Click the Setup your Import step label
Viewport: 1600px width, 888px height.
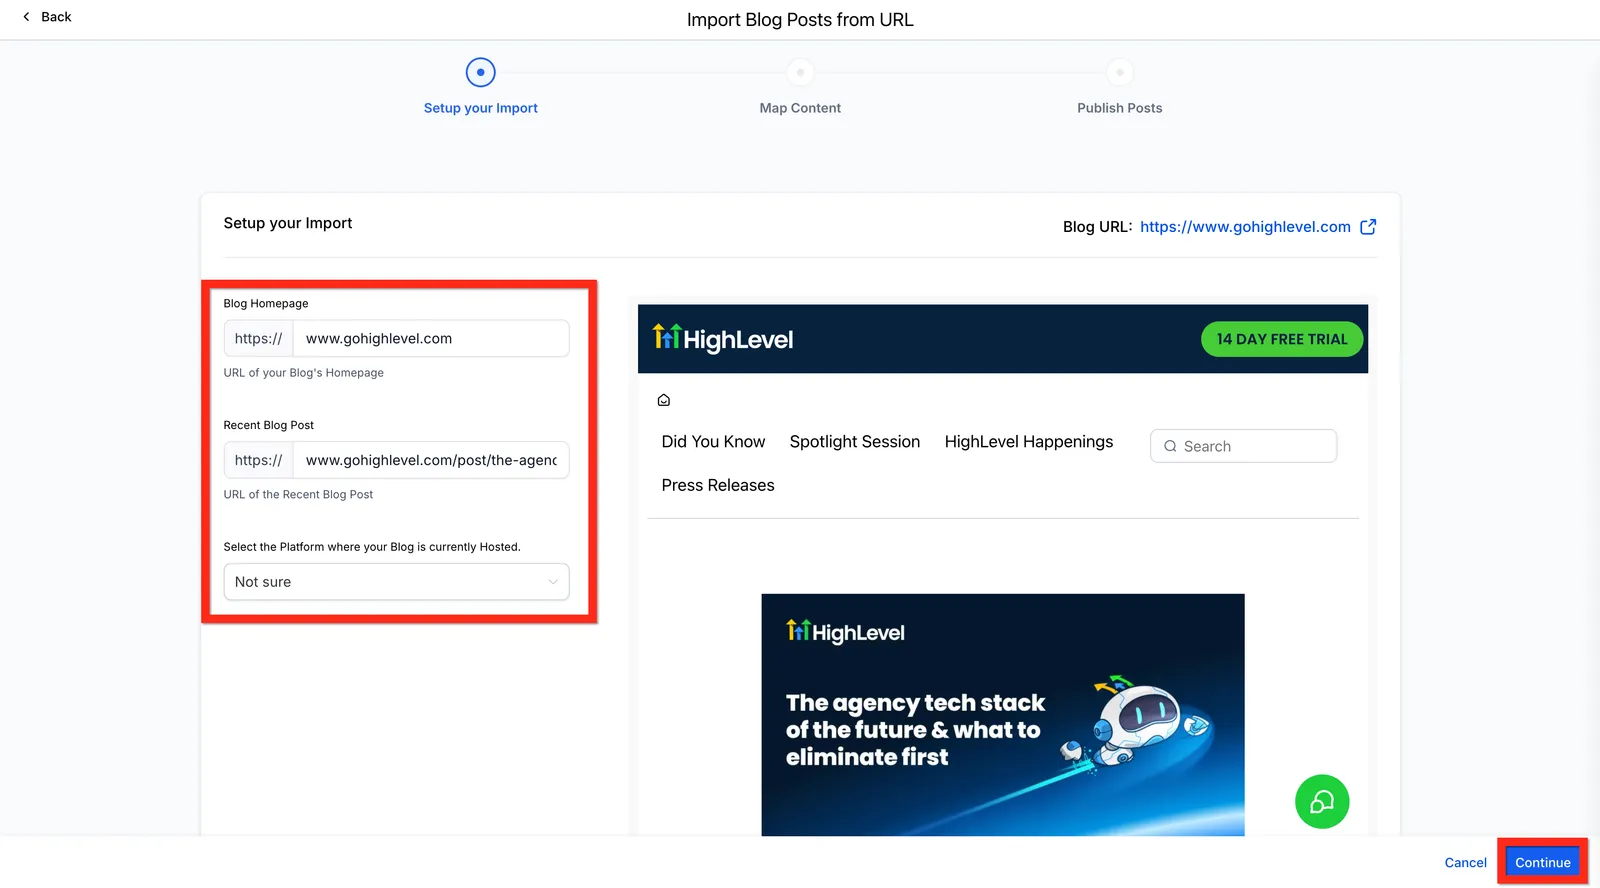coord(481,108)
